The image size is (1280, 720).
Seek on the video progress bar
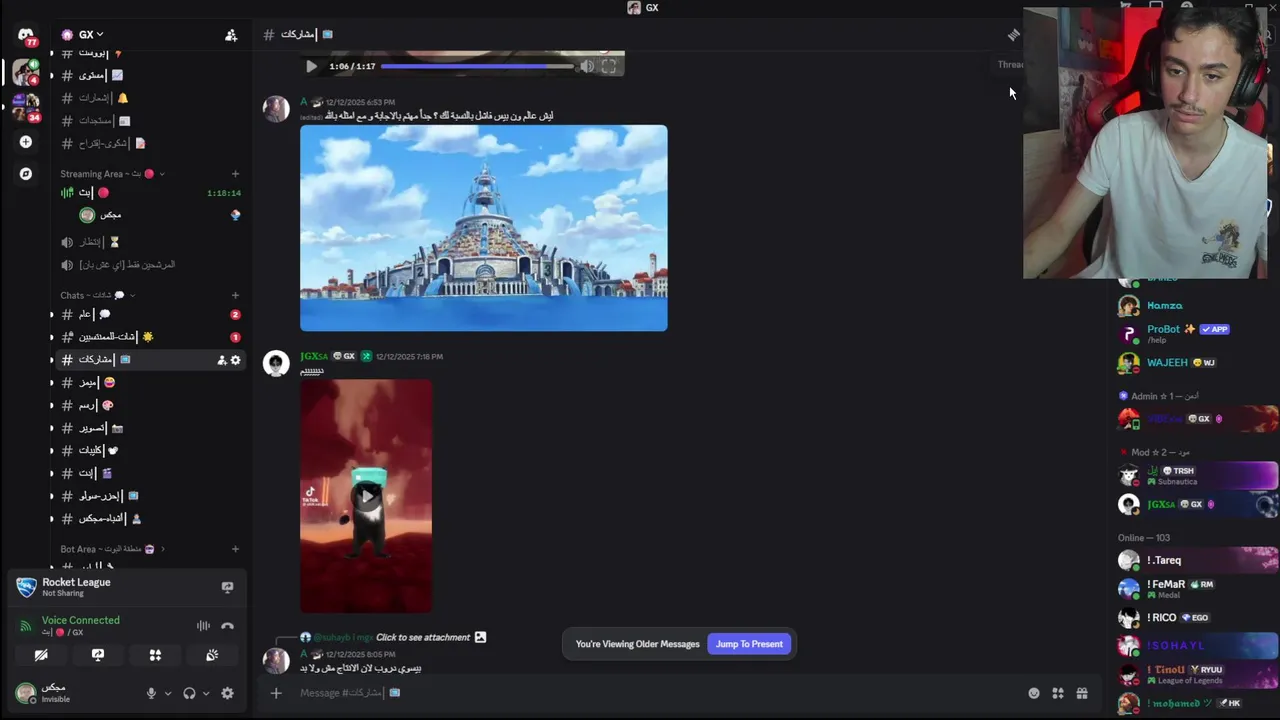point(477,67)
